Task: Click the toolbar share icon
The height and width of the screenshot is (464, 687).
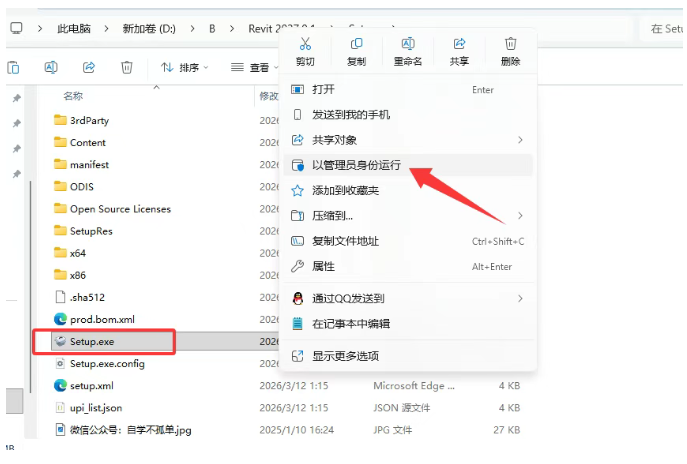Action: coord(89,67)
